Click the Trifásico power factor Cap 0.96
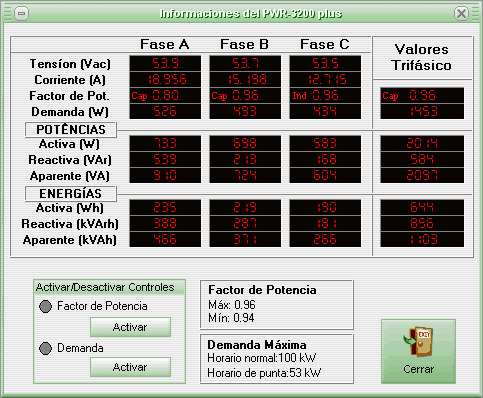Screen dimensions: 483x398 [x=422, y=95]
